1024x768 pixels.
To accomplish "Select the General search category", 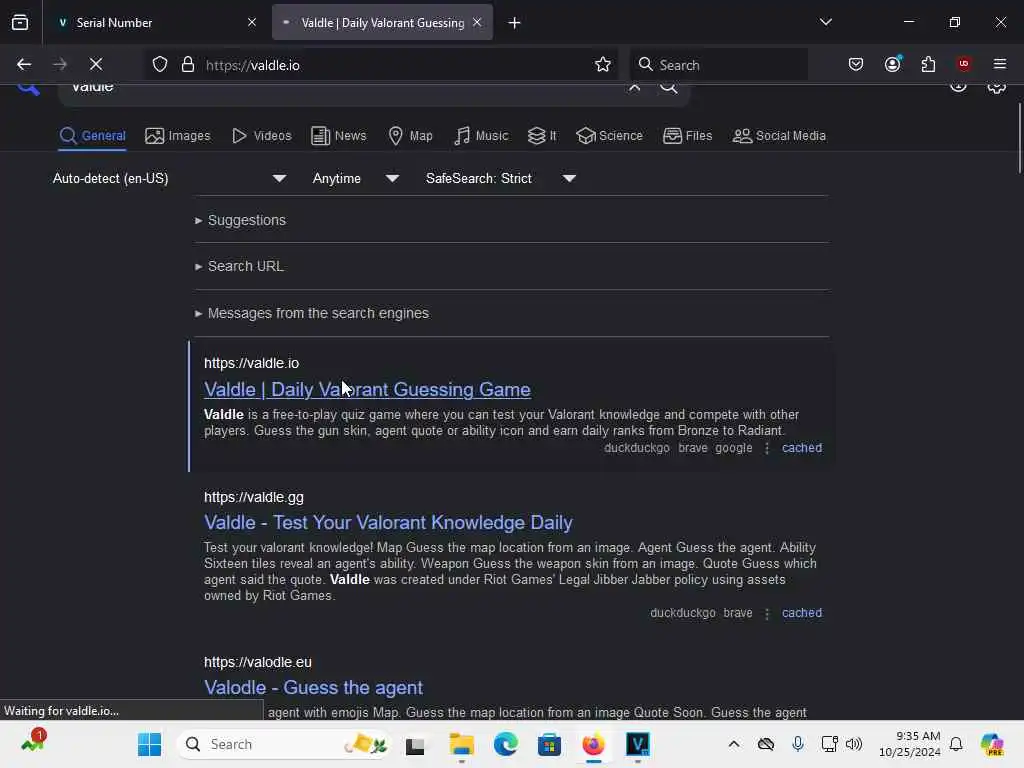I will [92, 136].
